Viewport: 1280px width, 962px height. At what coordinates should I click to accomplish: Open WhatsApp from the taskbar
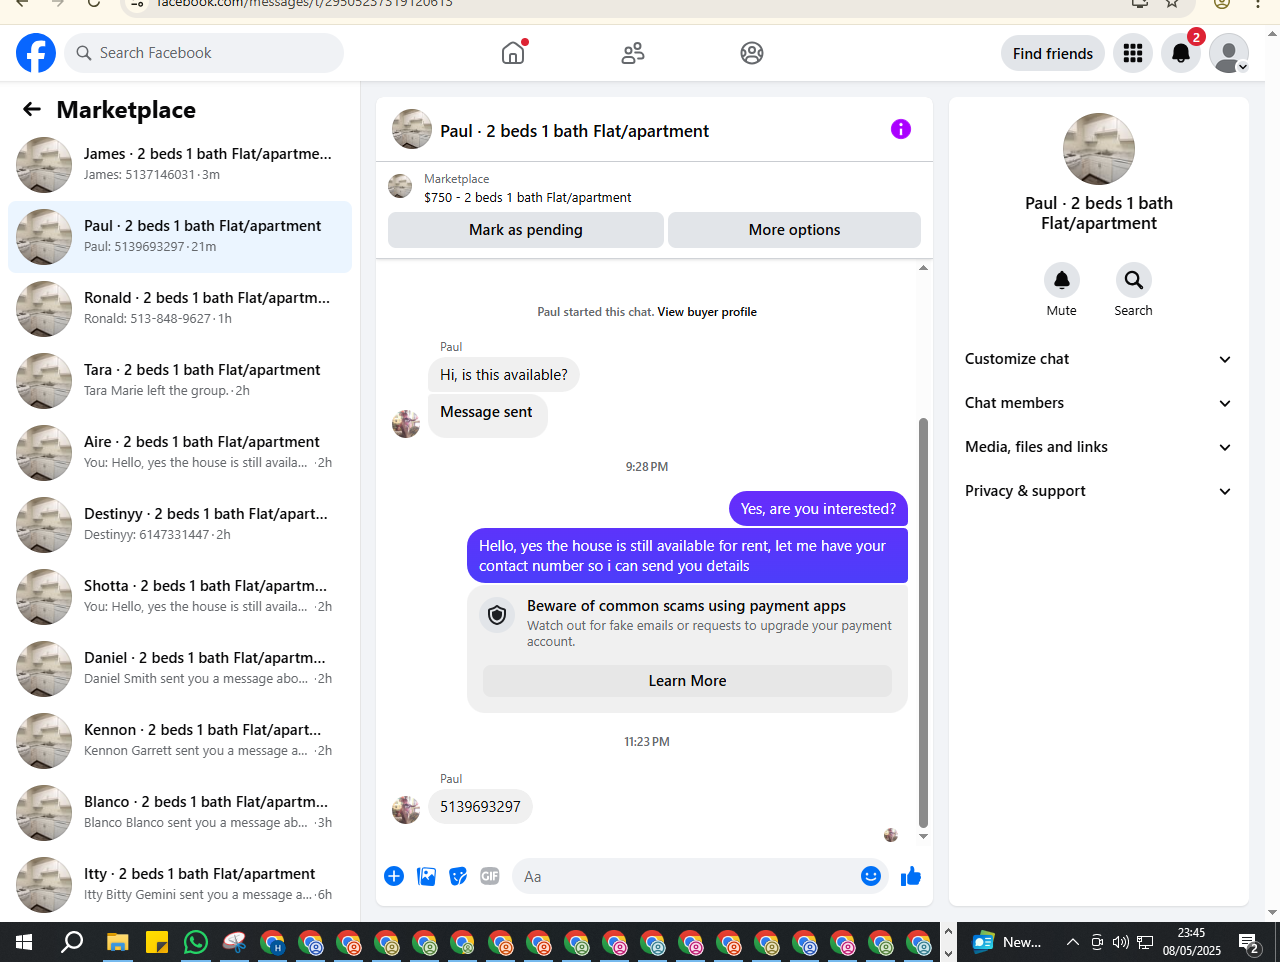(x=196, y=942)
